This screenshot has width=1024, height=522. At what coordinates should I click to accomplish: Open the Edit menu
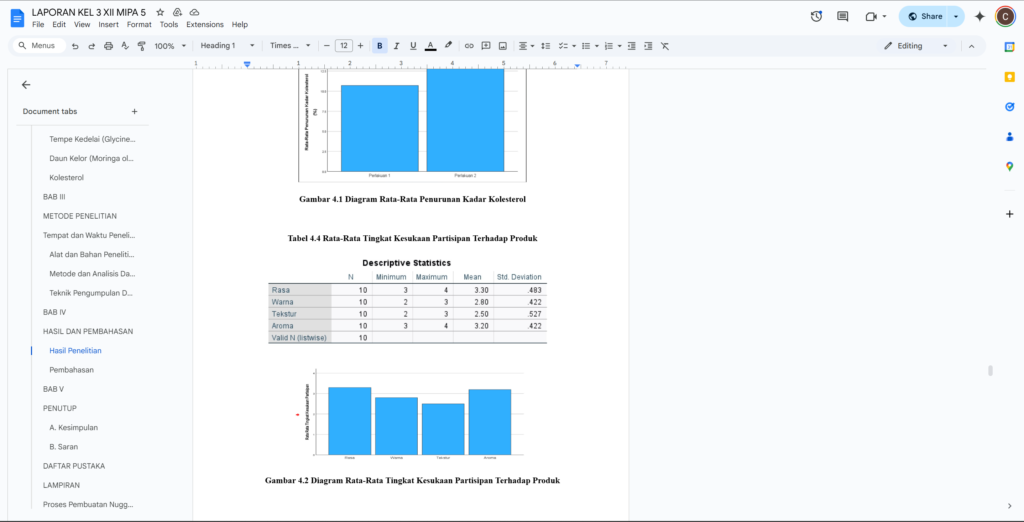click(59, 24)
